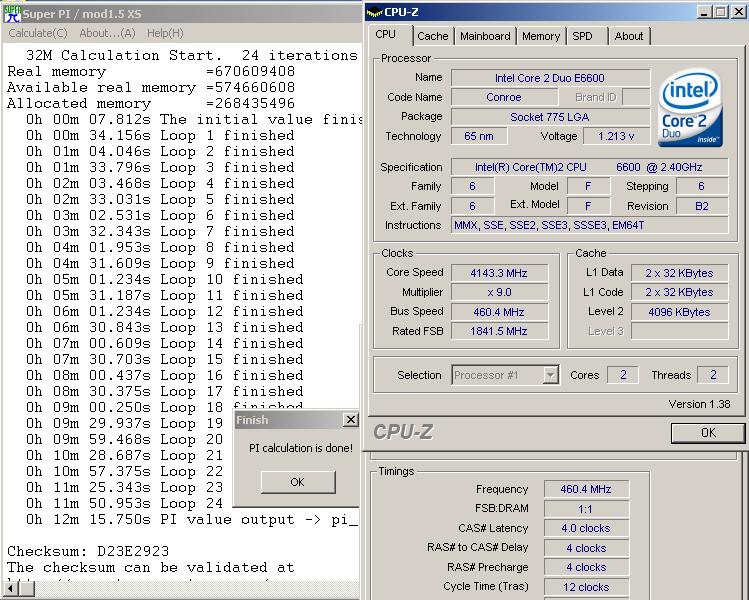Click the Available real memory =574660608 line
This screenshot has height=600, width=749.
pyautogui.click(x=151, y=87)
